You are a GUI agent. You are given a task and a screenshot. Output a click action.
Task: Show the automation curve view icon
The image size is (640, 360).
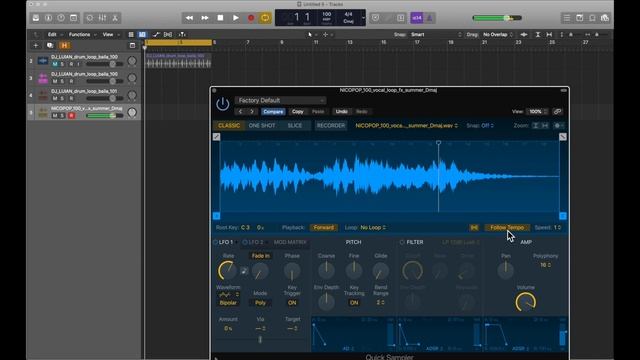[x=156, y=35]
